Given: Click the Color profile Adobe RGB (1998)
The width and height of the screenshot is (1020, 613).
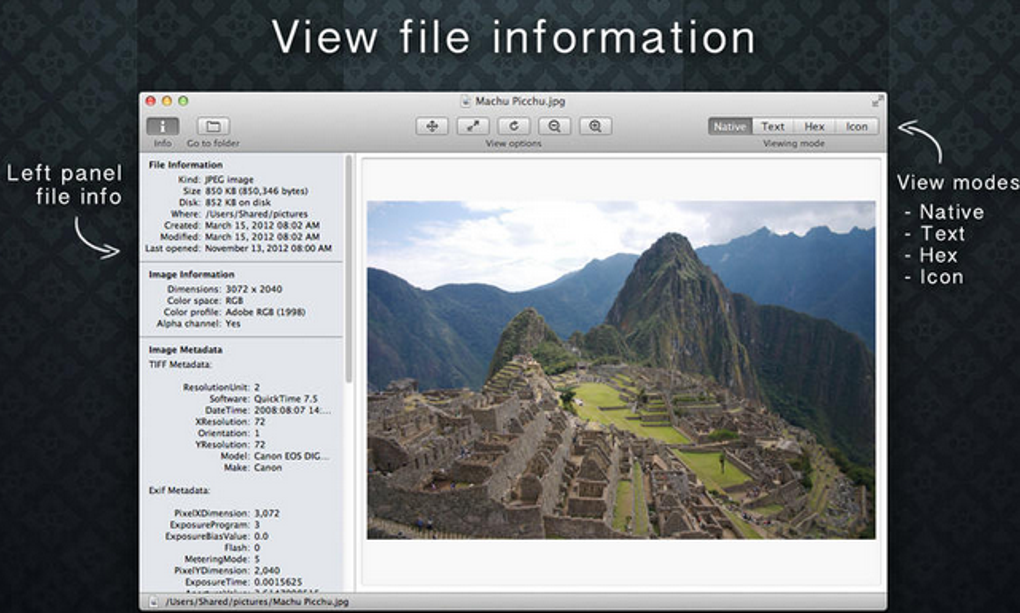Looking at the screenshot, I should [x=265, y=312].
